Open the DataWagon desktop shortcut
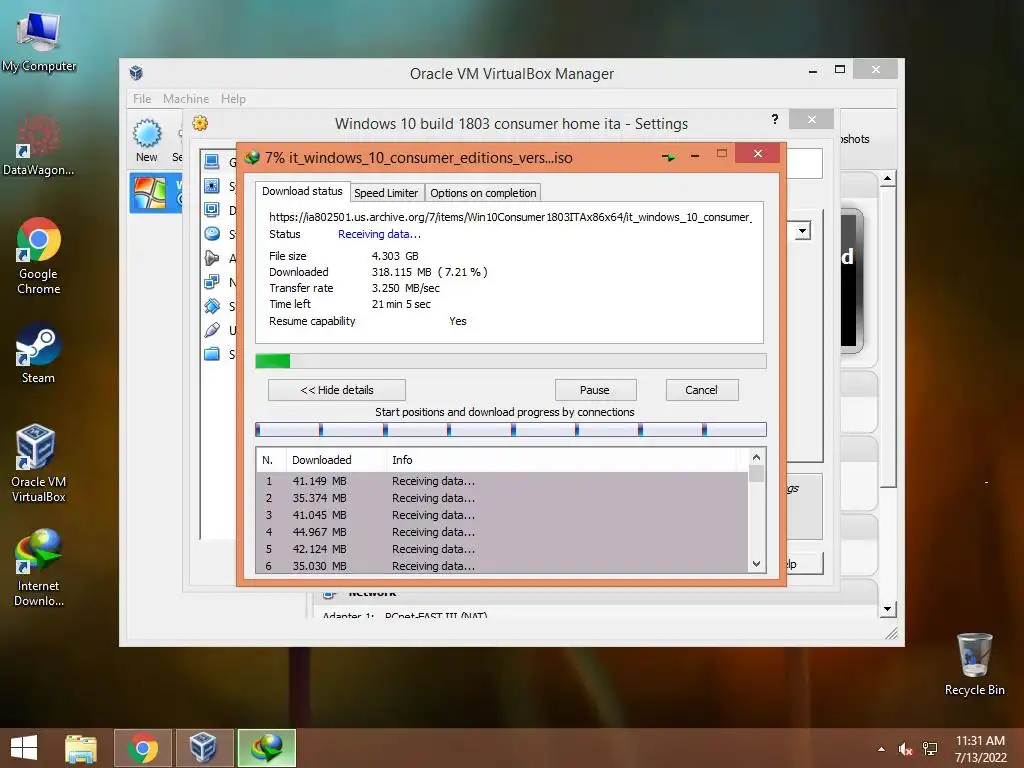 [x=38, y=145]
